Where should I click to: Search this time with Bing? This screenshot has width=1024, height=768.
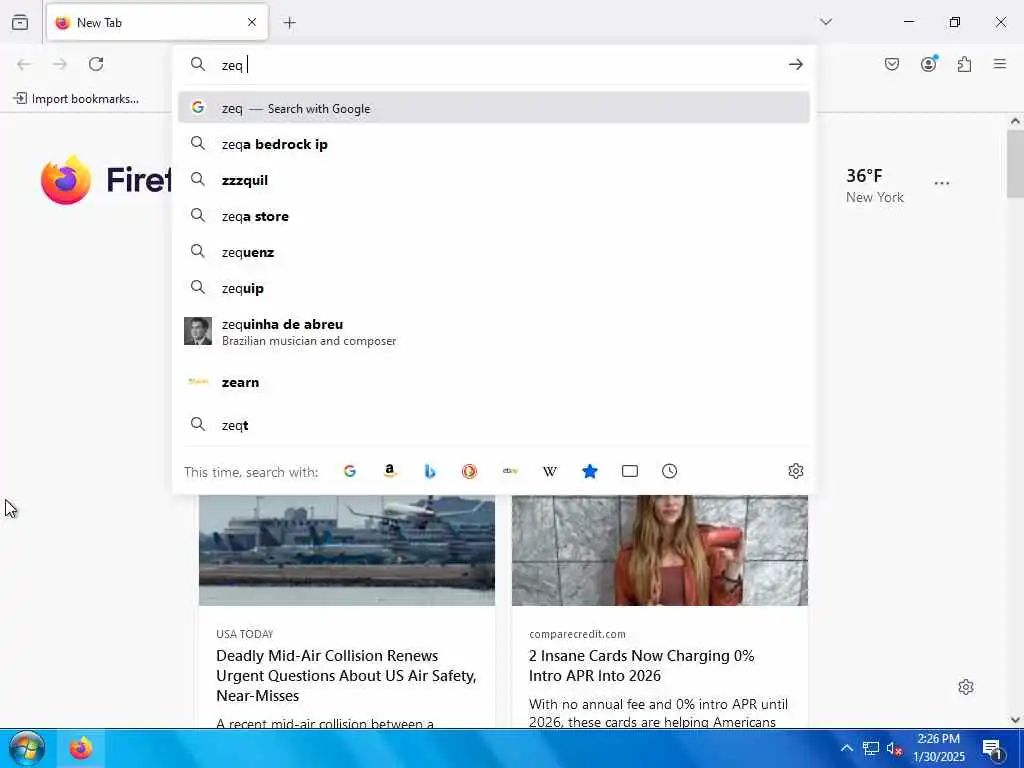coord(430,471)
